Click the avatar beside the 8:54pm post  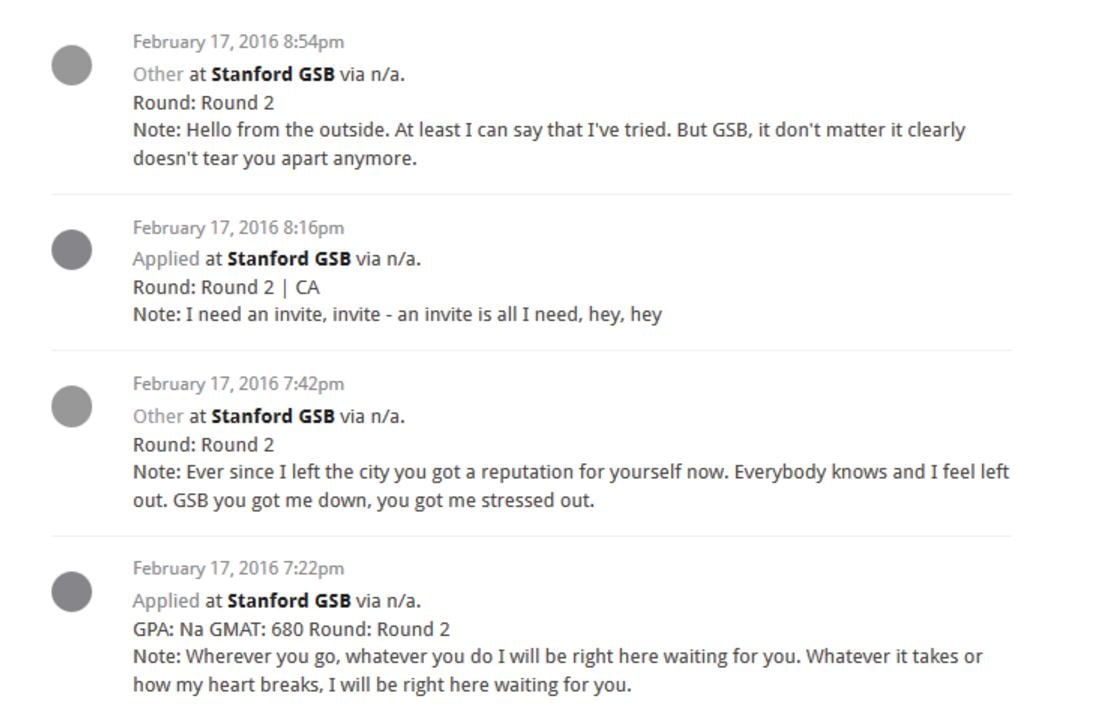point(72,65)
